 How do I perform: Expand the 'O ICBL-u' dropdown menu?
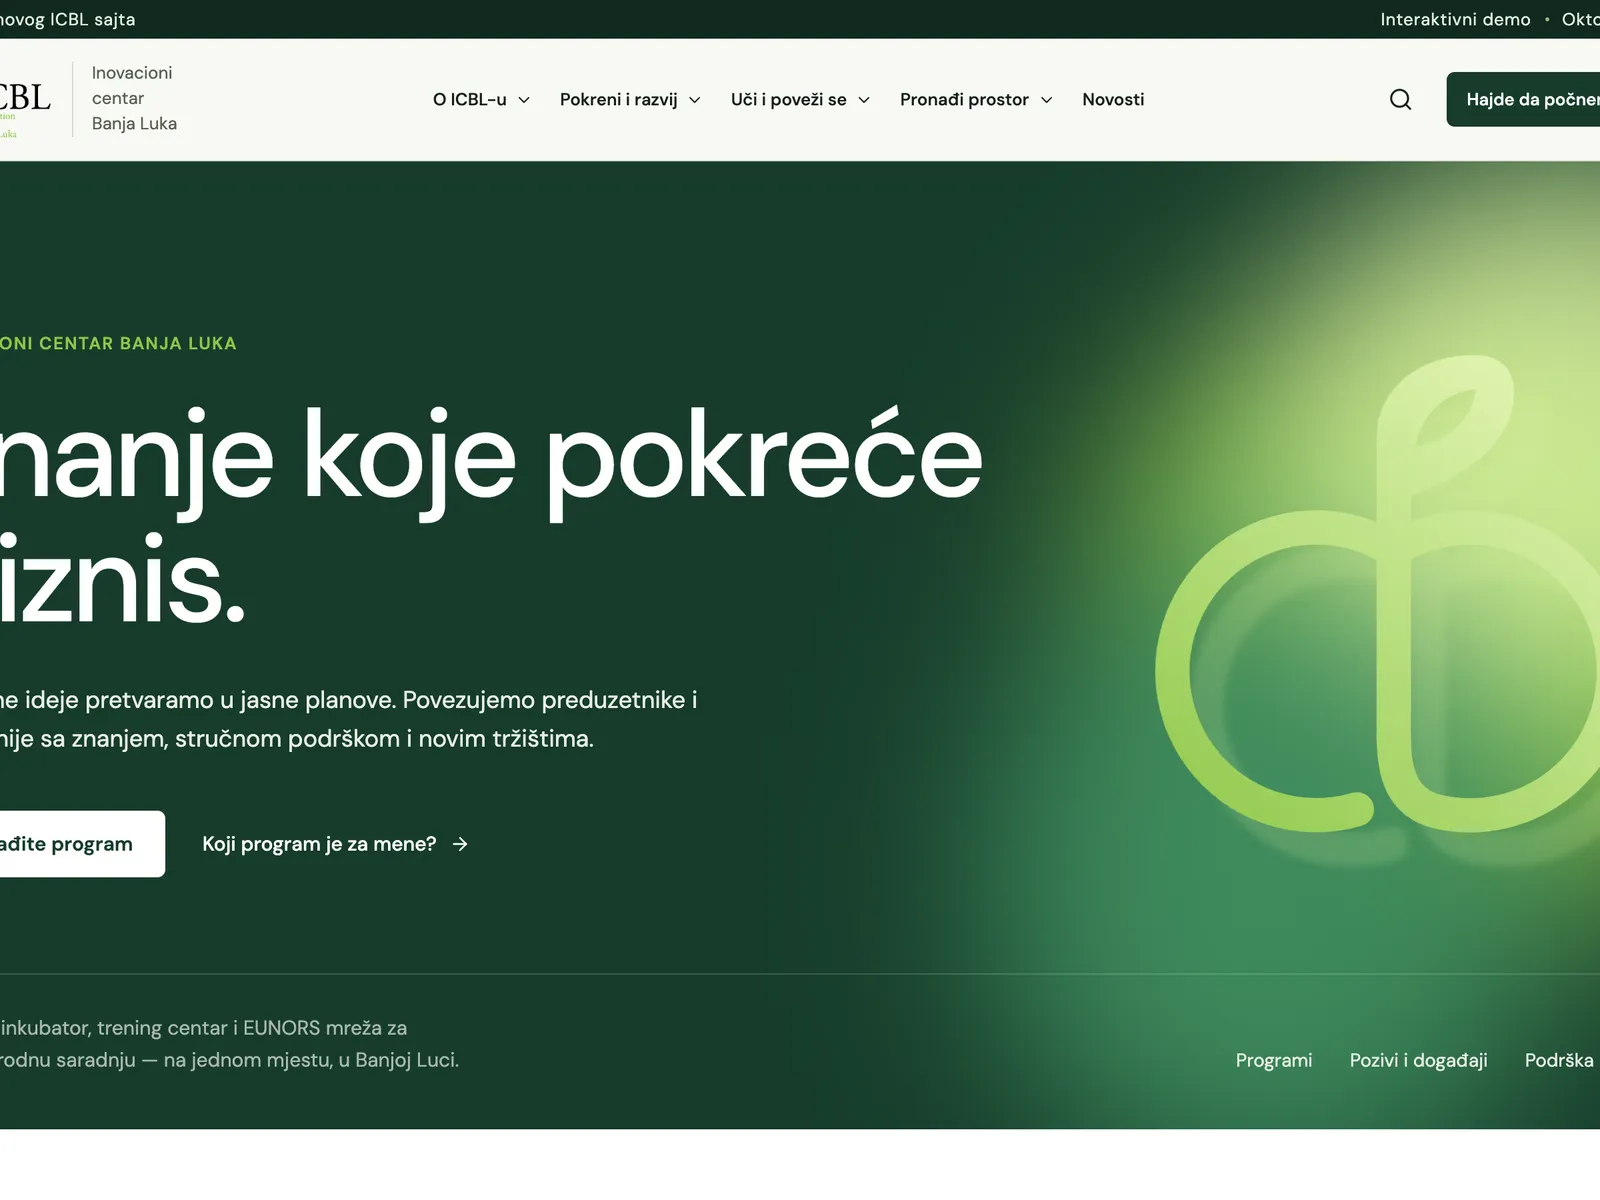(481, 99)
